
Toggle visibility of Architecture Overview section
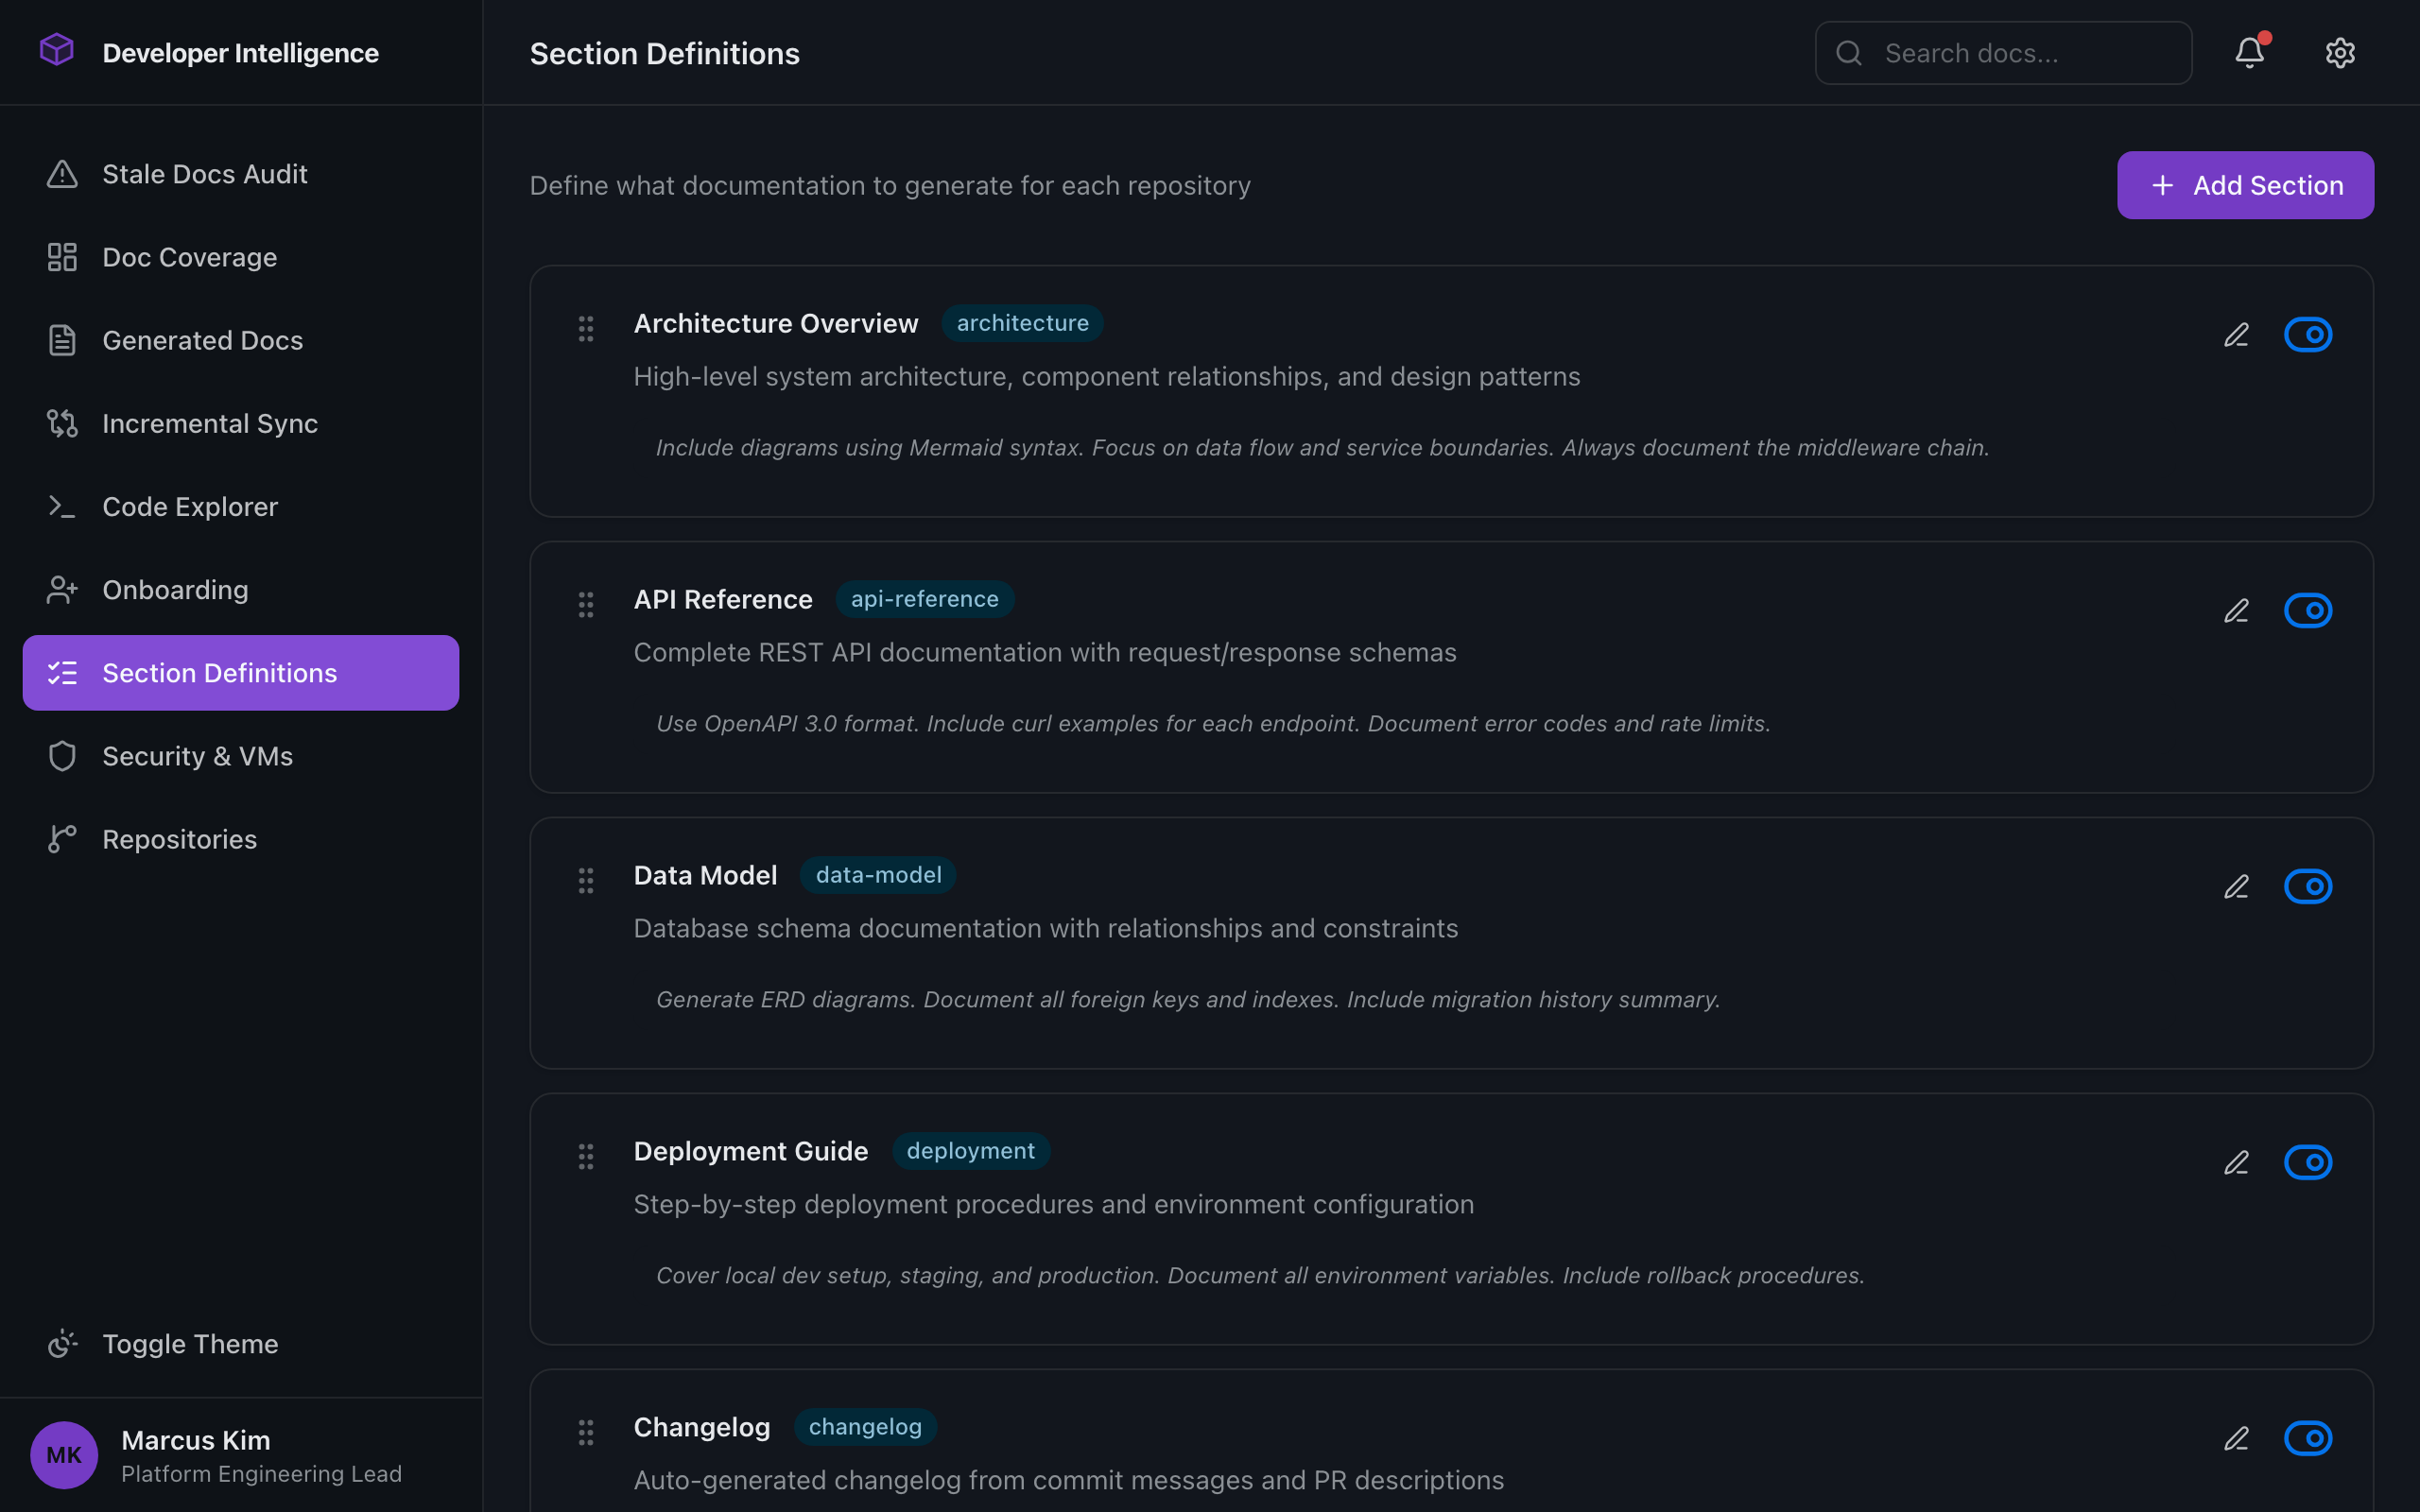tap(2308, 334)
